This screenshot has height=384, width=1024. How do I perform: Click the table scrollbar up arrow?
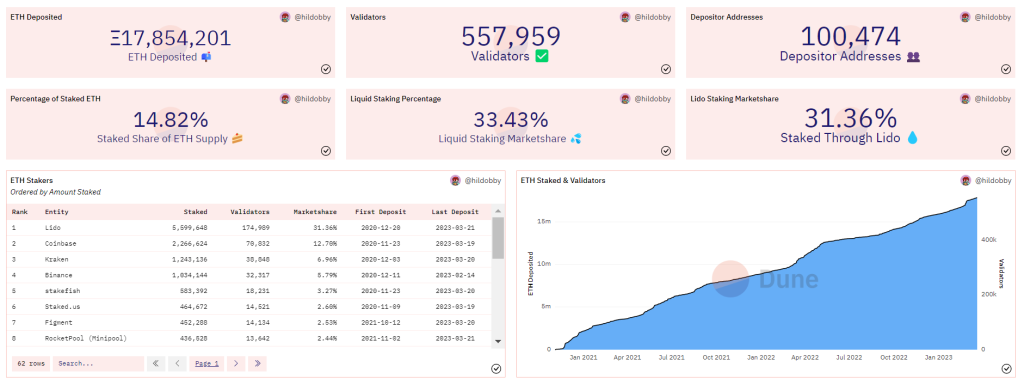(x=498, y=212)
